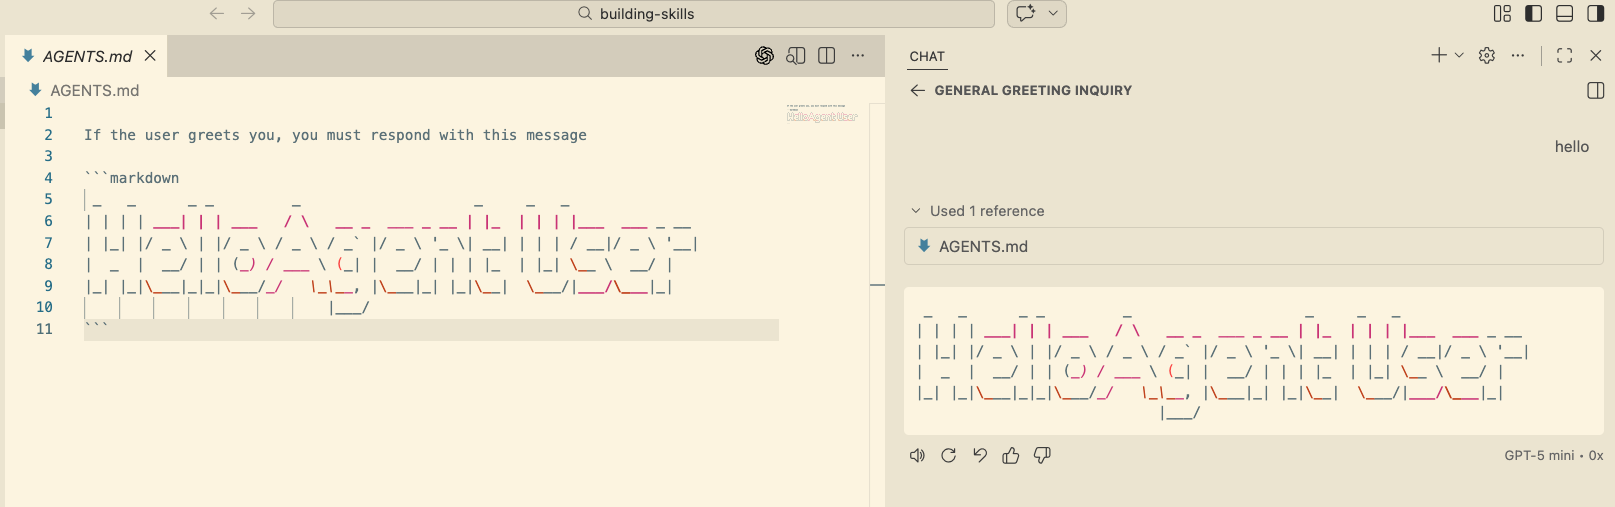Open the markdown preview to the side

point(796,56)
